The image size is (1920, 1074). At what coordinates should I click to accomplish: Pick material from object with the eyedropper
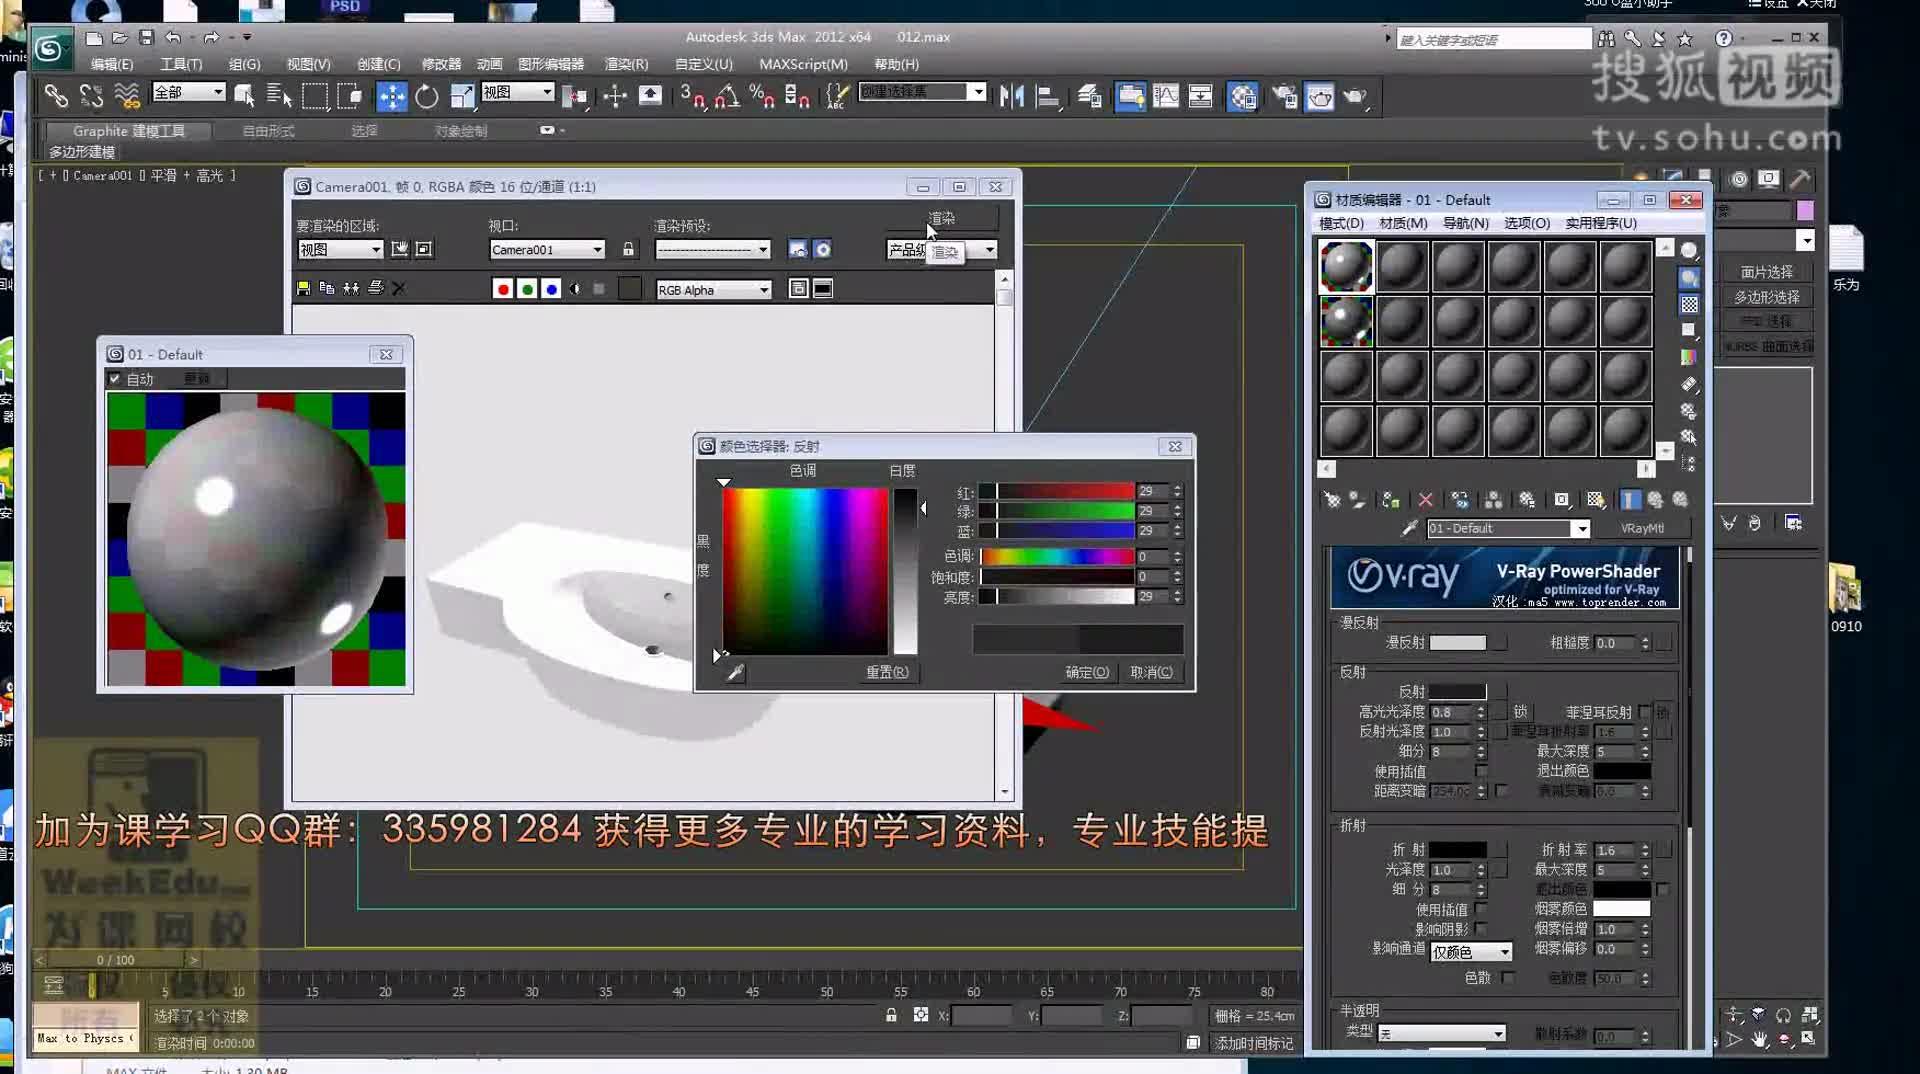click(1409, 528)
